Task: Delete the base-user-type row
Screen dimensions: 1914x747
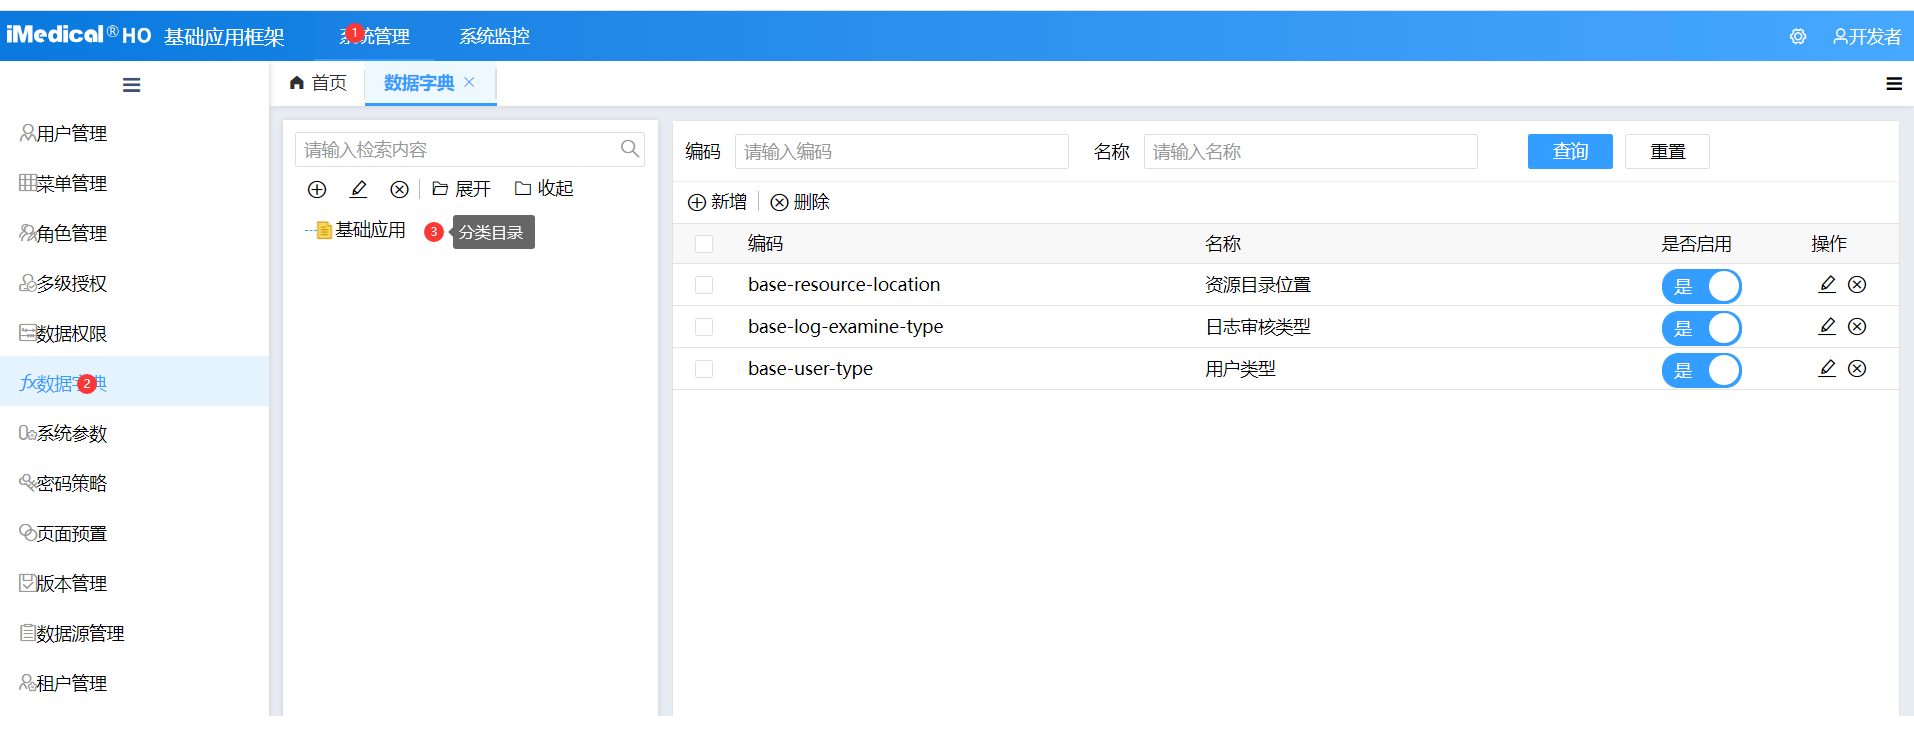Action: pos(1857,368)
